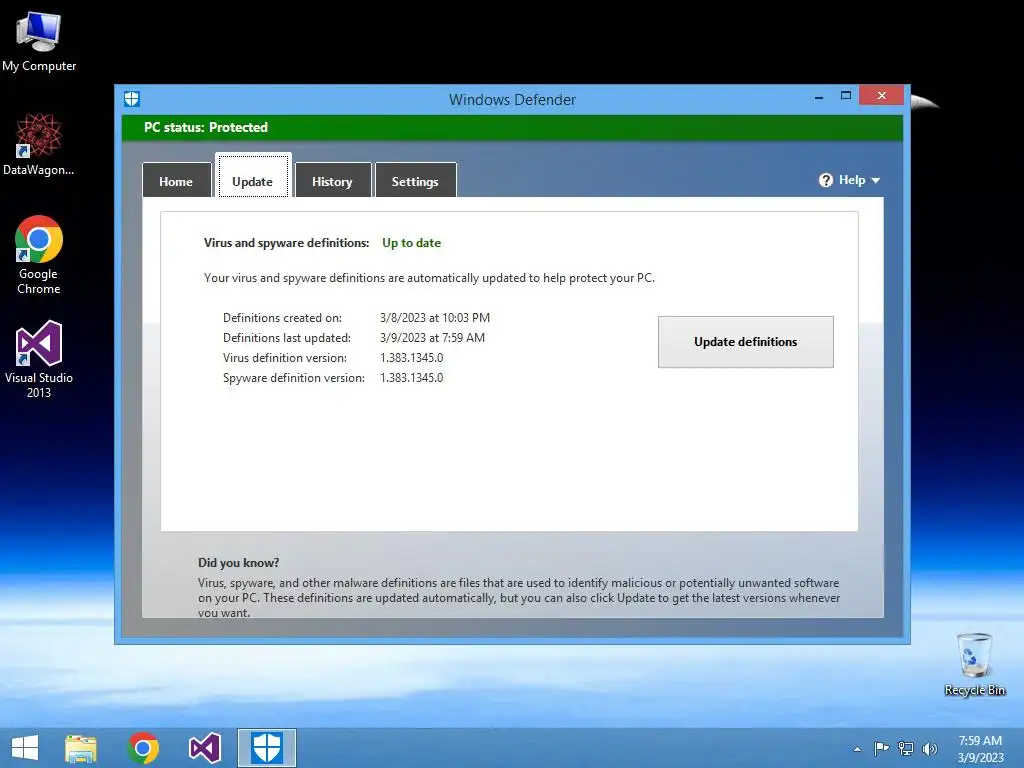Launch Chrome from the taskbar
Screen dimensions: 1024x768
[x=143, y=748]
